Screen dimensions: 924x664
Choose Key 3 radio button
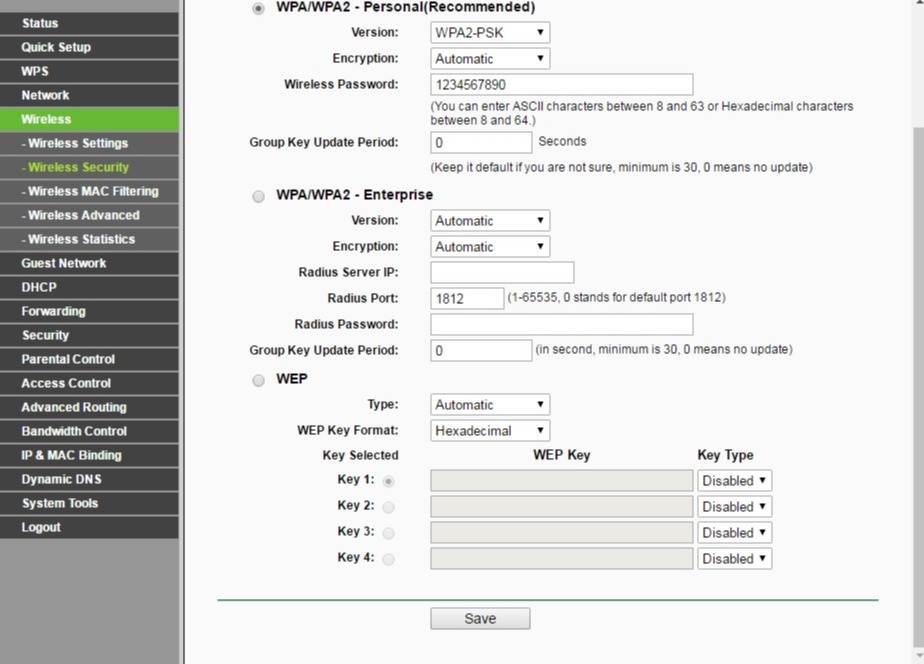tap(388, 533)
